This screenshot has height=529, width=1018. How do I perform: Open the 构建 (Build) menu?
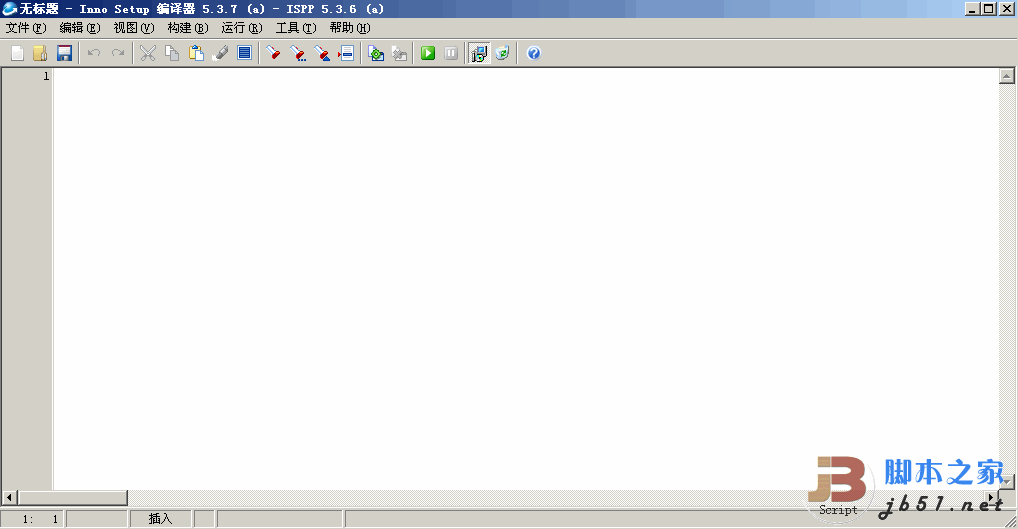pyautogui.click(x=188, y=28)
